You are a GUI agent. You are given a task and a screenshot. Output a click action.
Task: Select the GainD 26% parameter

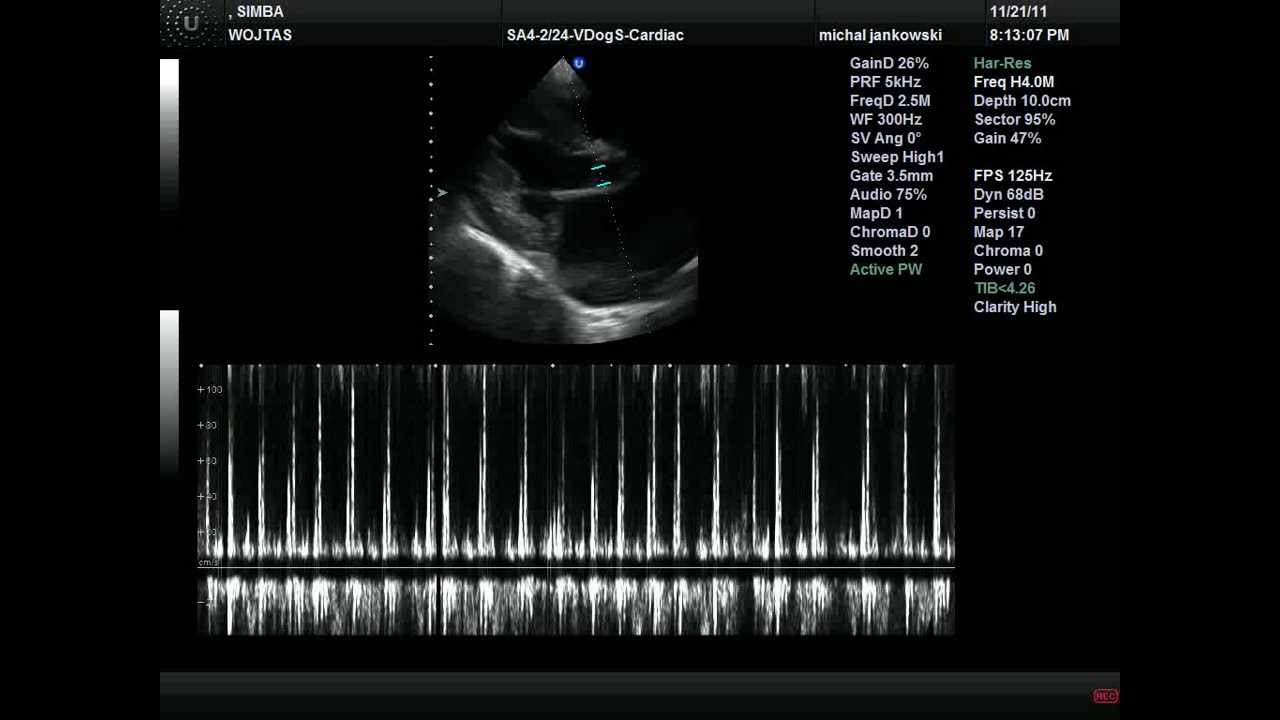point(889,63)
